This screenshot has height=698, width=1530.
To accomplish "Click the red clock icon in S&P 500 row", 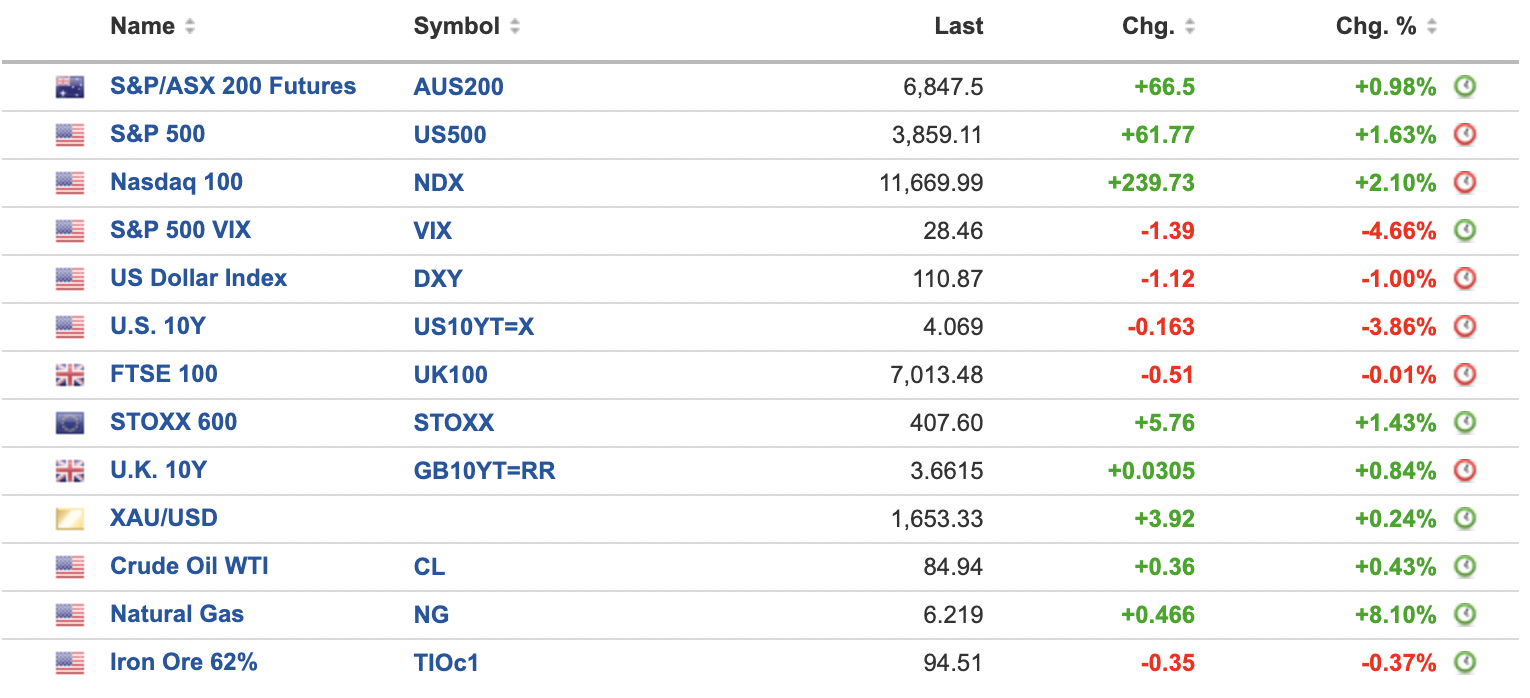I will click(1465, 135).
